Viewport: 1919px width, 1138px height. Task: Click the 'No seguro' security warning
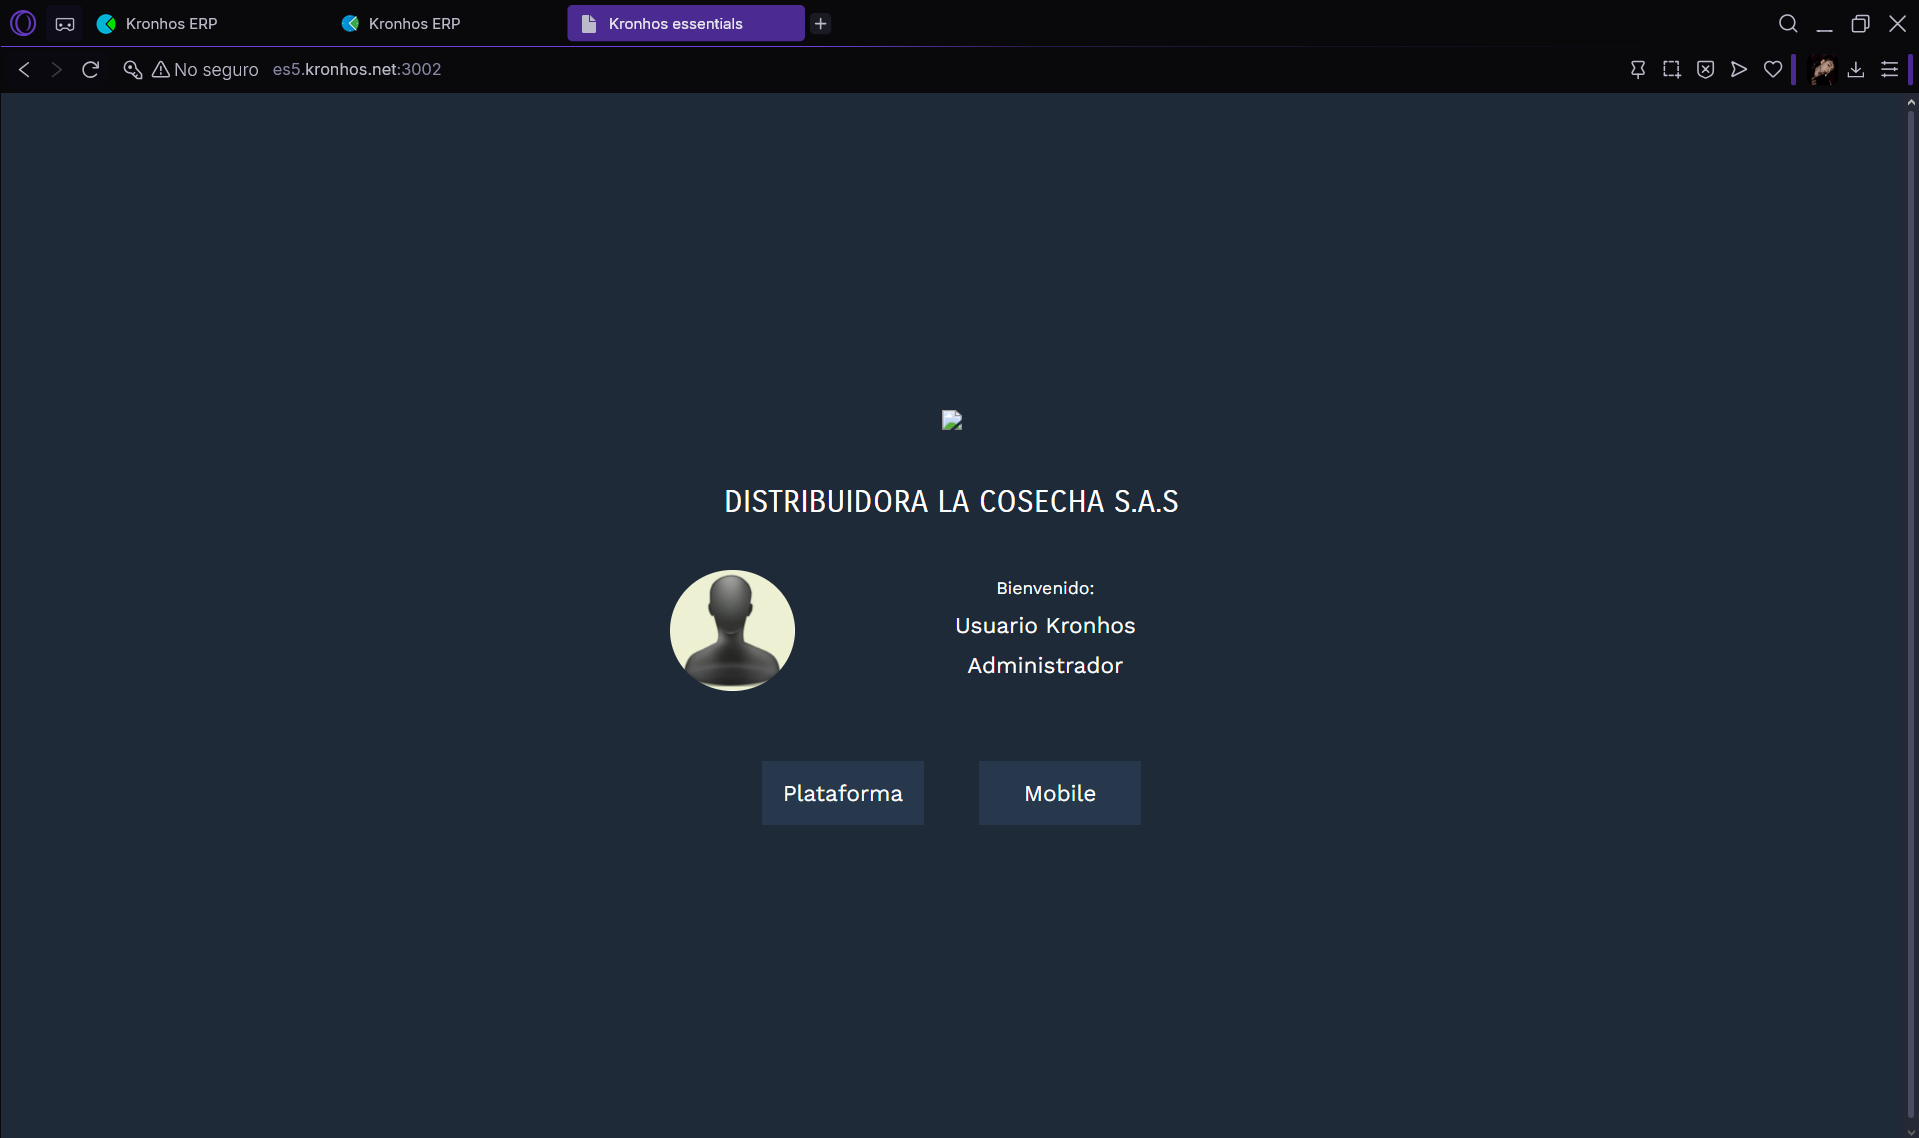[x=205, y=69]
